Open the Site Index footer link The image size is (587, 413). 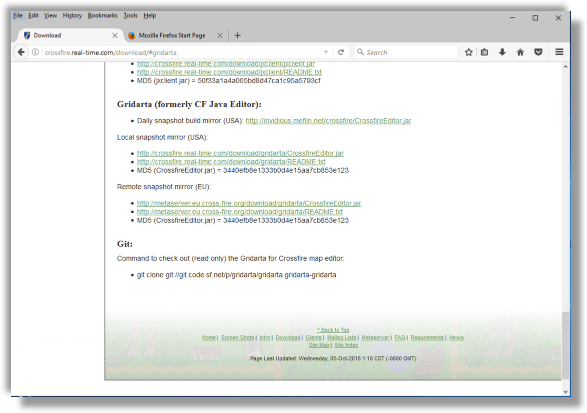tap(346, 345)
